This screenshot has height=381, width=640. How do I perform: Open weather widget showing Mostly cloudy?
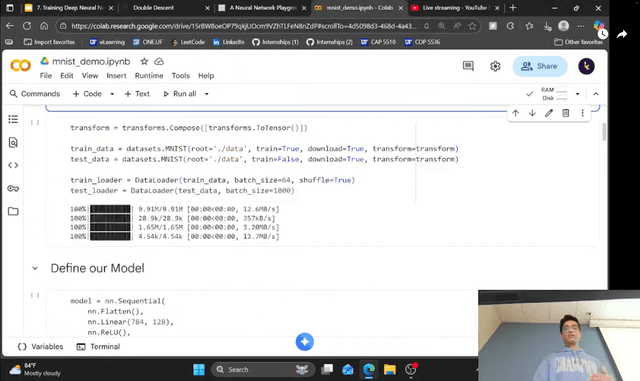tap(35, 370)
